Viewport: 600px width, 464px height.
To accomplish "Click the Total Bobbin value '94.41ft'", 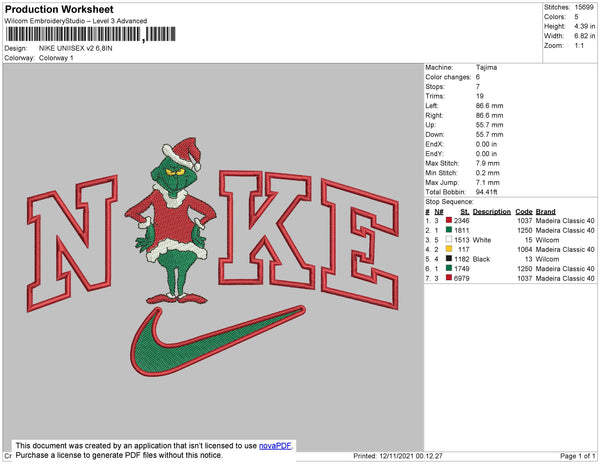I will (486, 192).
